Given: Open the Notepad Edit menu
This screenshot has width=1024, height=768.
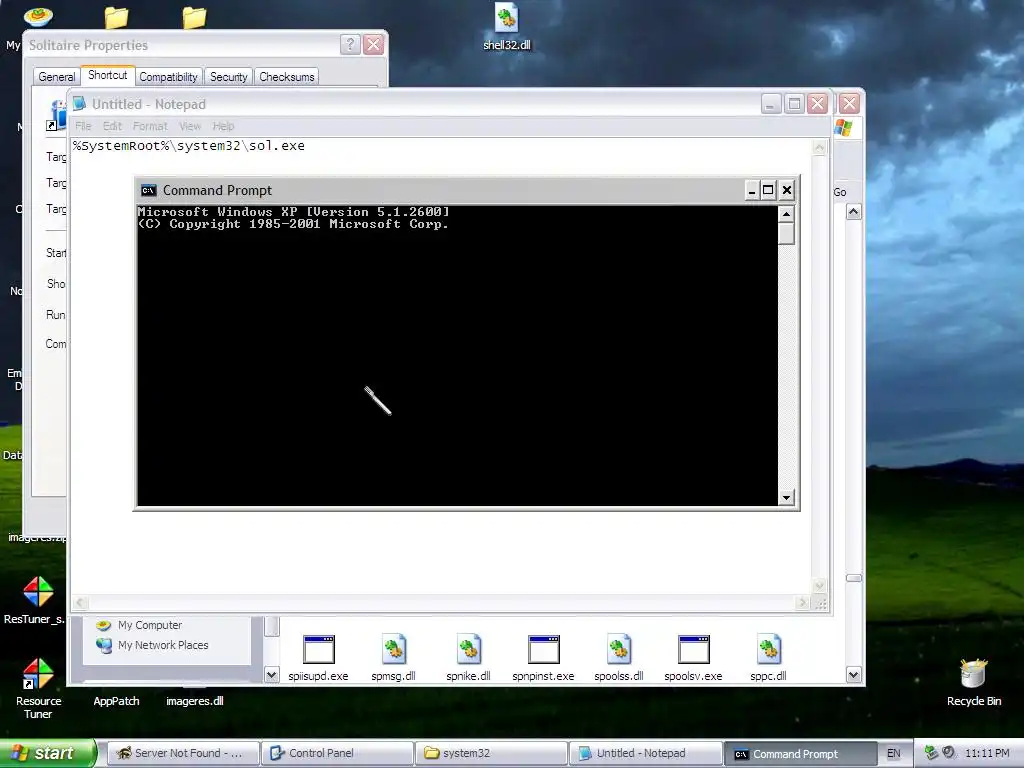Looking at the screenshot, I should click(112, 126).
